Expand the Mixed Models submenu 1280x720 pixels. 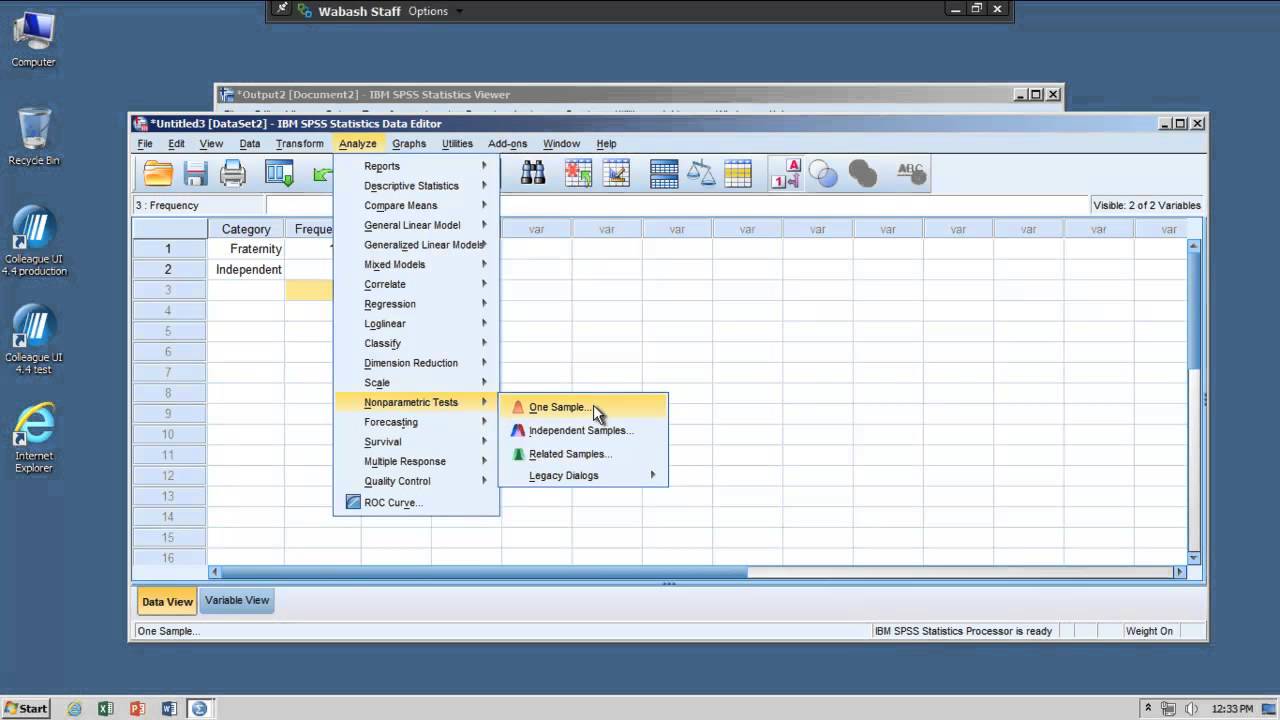(415, 264)
